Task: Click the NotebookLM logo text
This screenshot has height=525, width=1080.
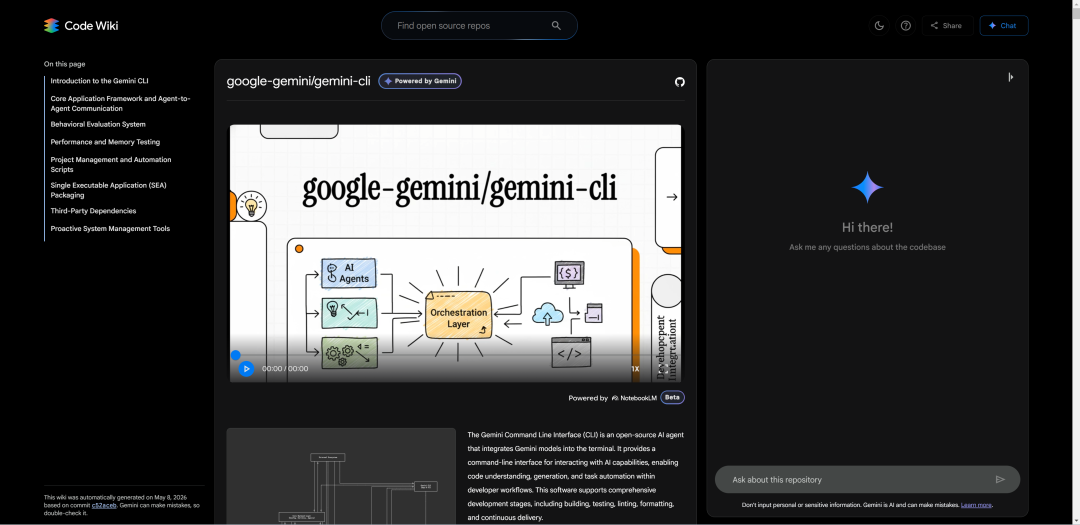Action: [x=634, y=398]
